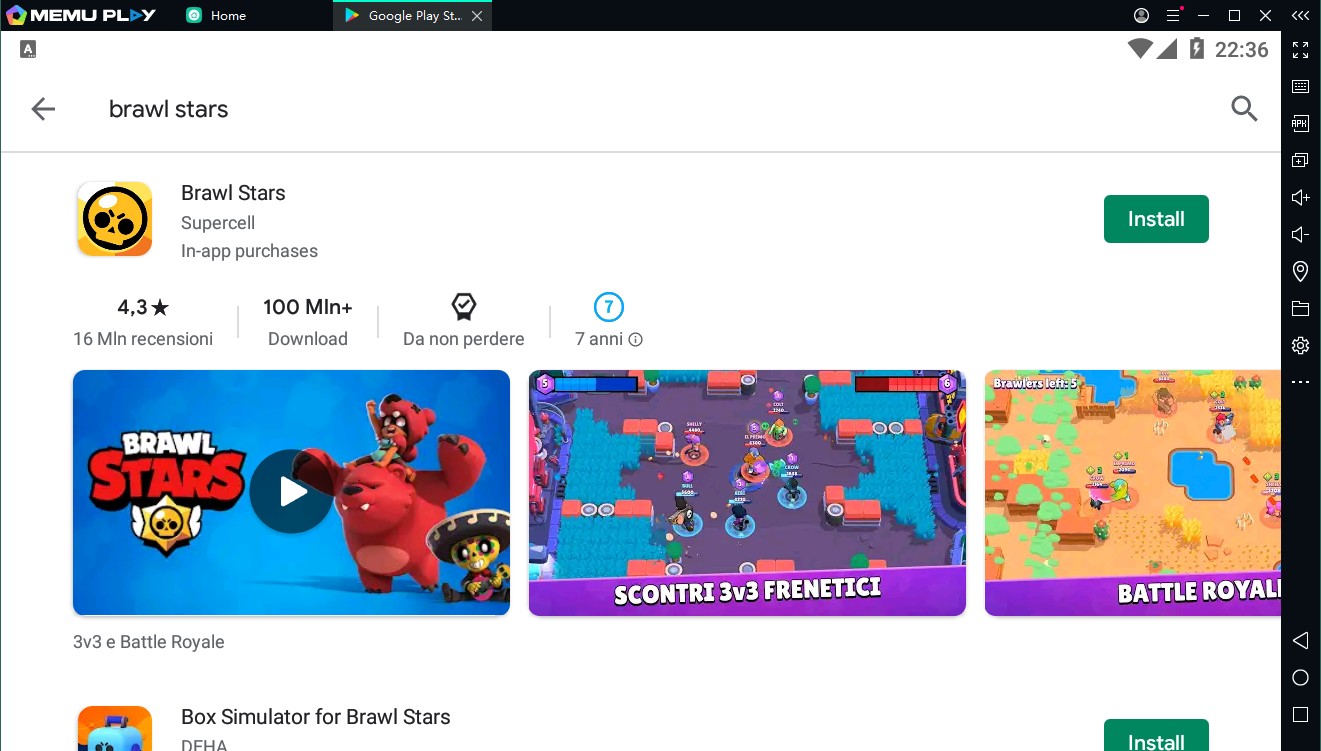Install Brawl Stars

(1156, 219)
